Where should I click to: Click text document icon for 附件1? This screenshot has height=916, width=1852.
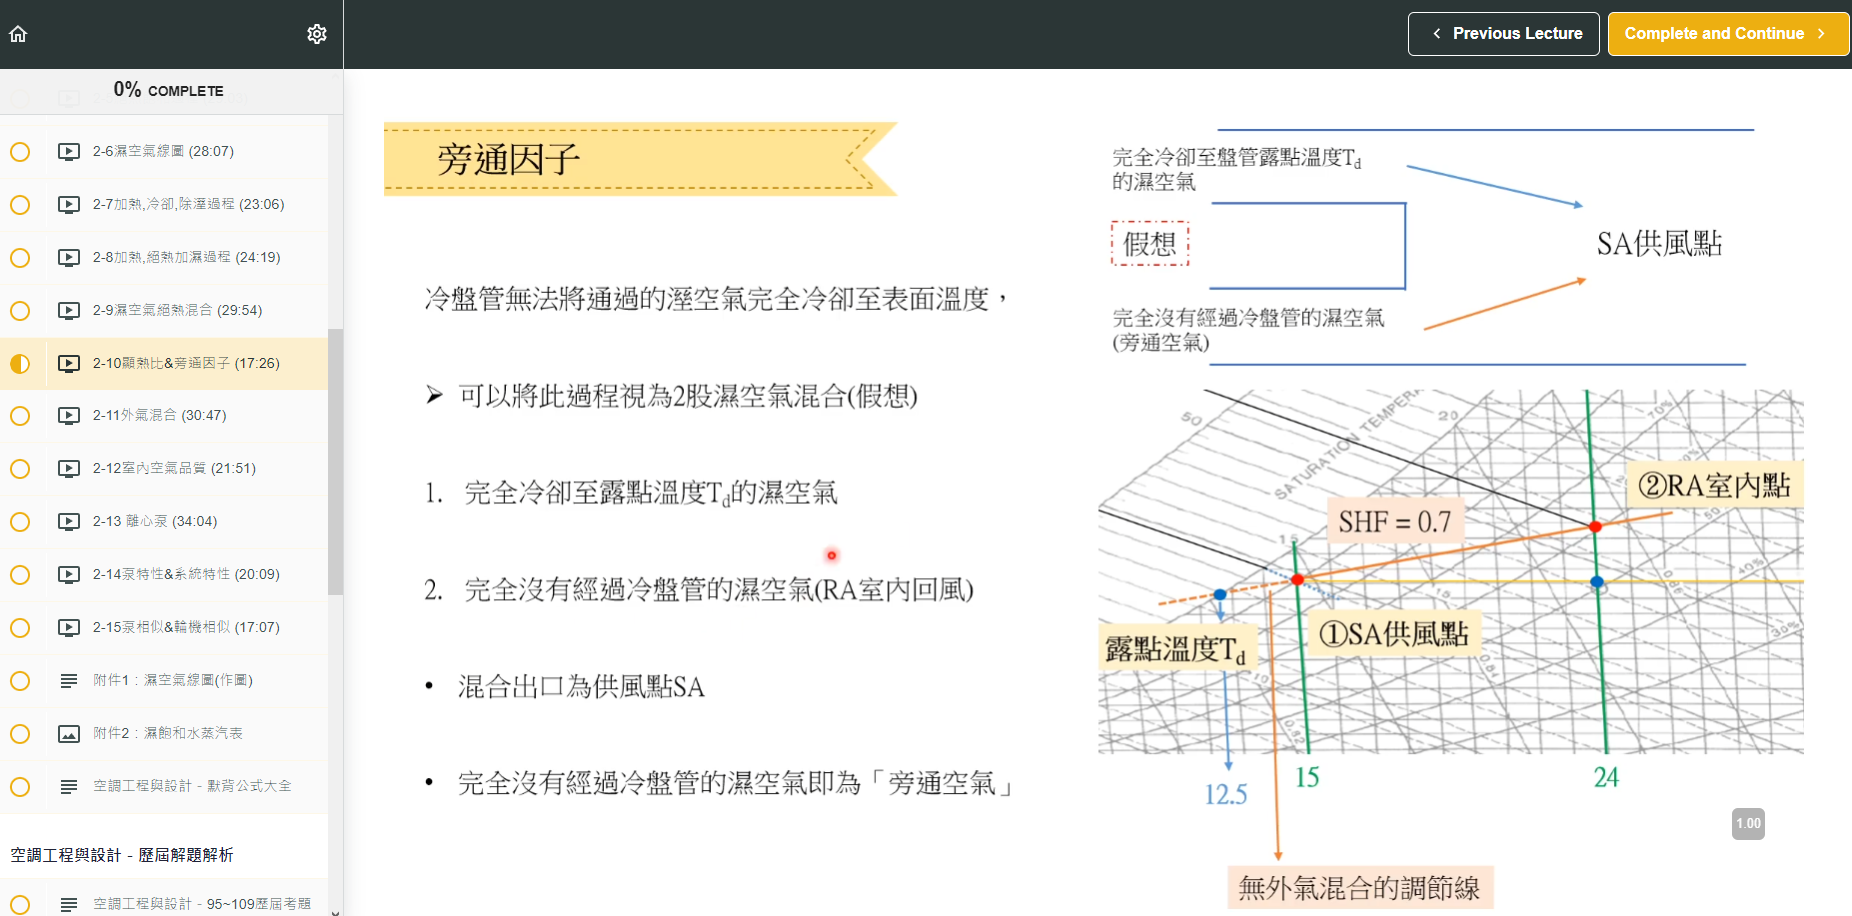coord(69,681)
